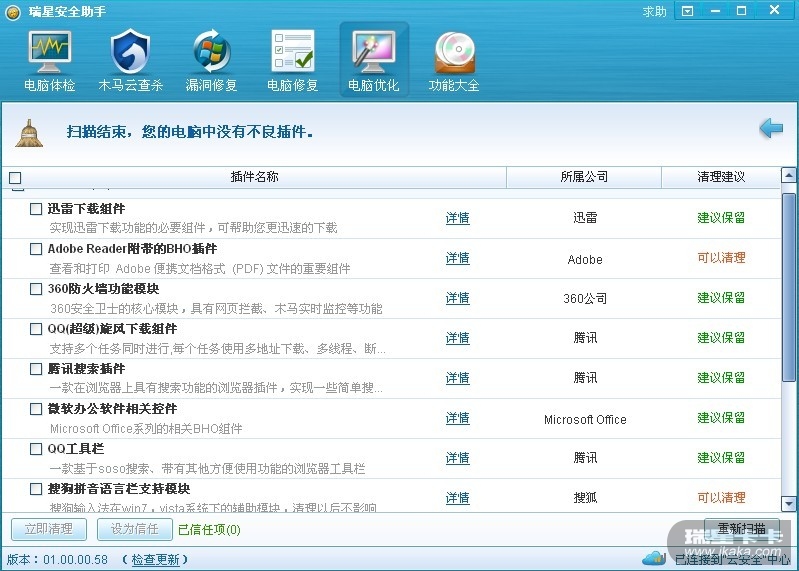The width and height of the screenshot is (799, 571).
Task: Click 建议保留 suggestion for 迅雷 row
Action: tap(721, 218)
